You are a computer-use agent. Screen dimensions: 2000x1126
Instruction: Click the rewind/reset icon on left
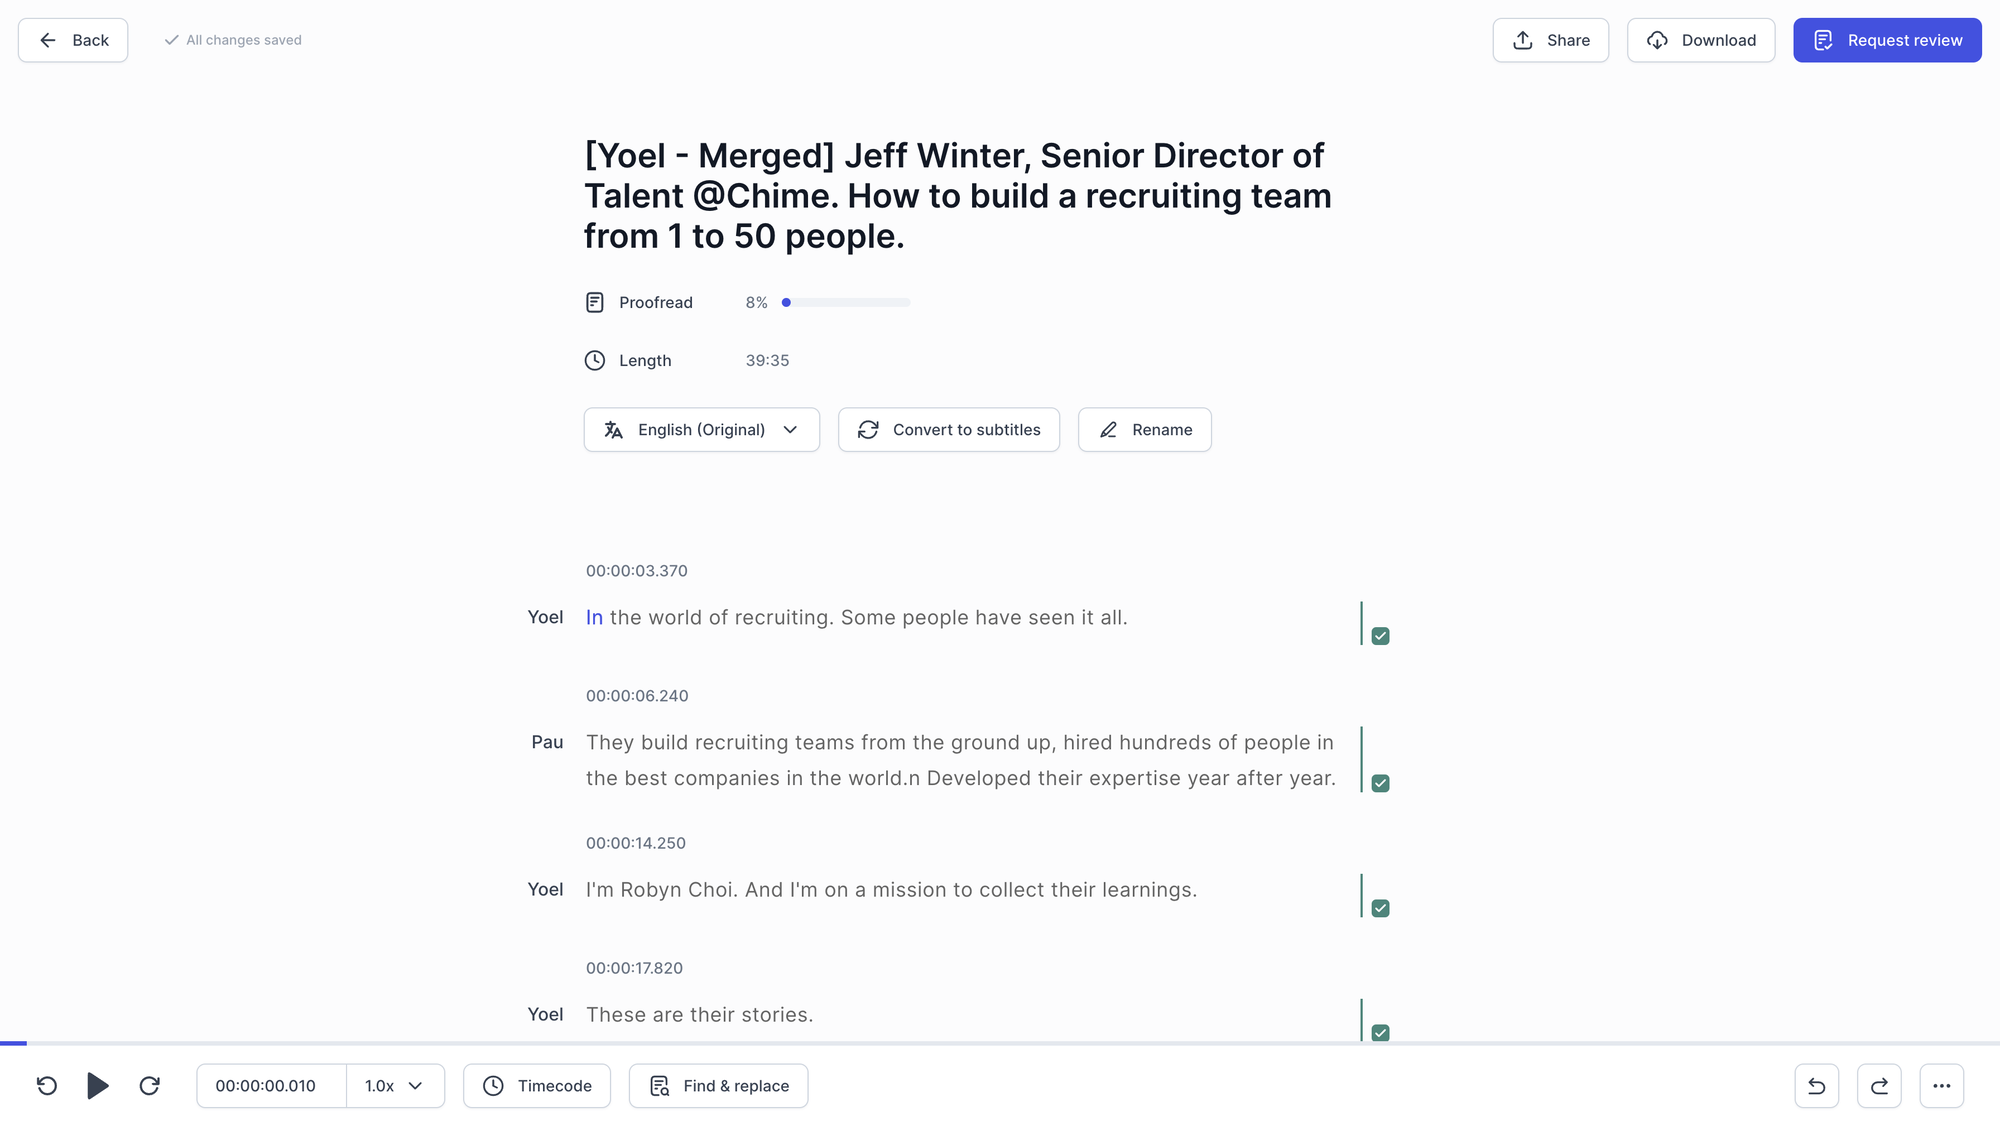point(45,1086)
